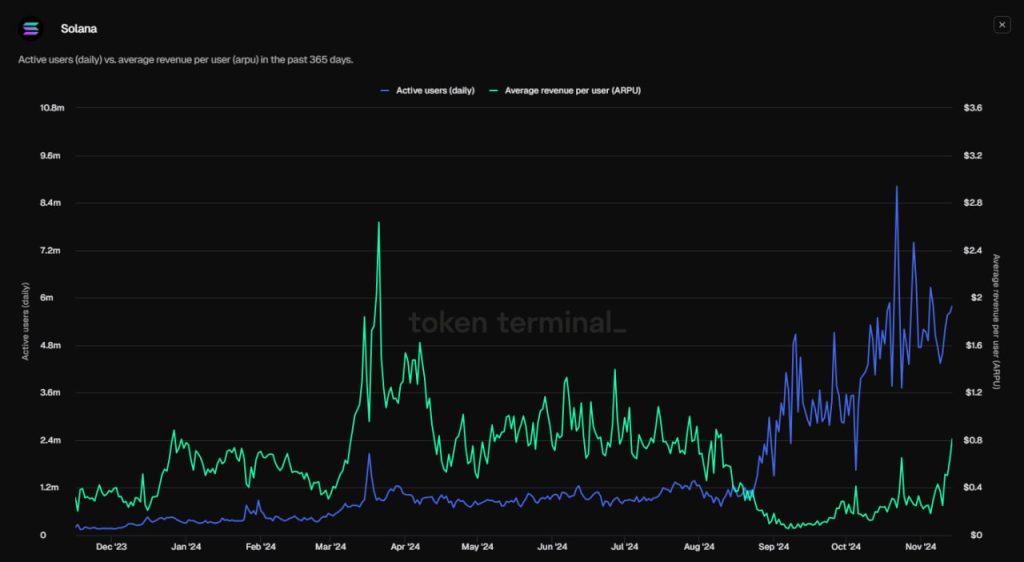
Task: Click the Feb '24 date label
Action: click(x=261, y=547)
